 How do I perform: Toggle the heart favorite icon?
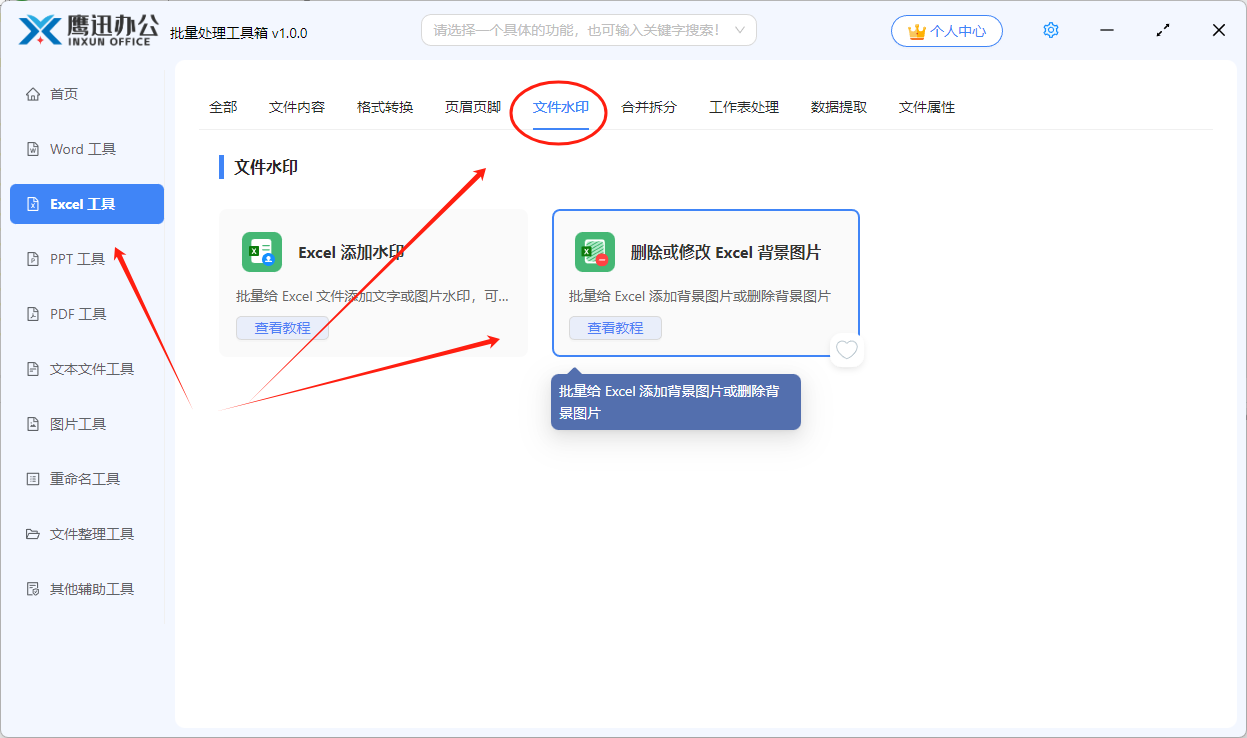[x=847, y=350]
